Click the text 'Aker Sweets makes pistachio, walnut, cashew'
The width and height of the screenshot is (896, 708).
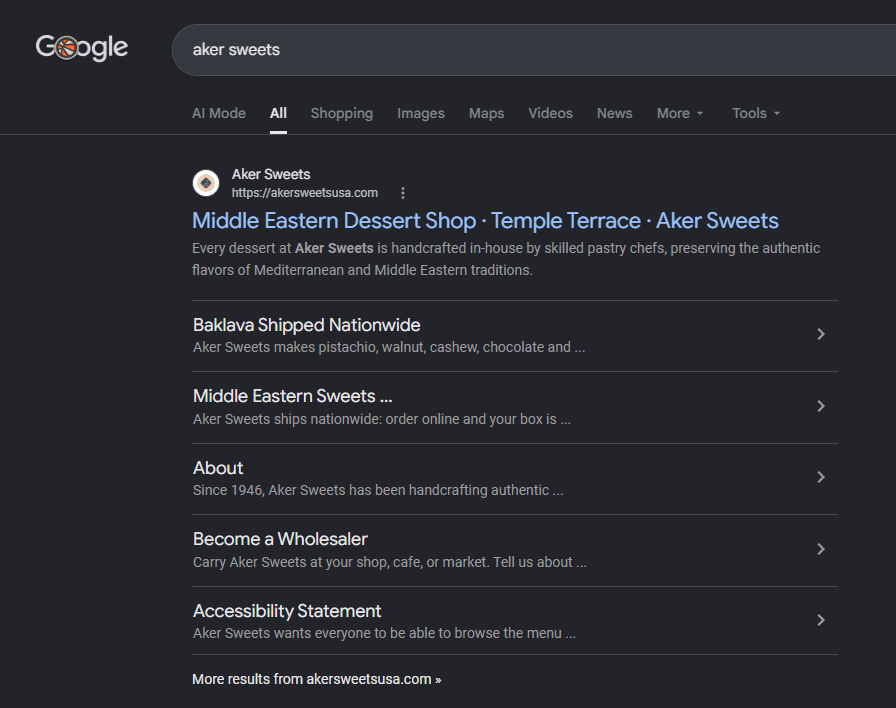(x=389, y=347)
